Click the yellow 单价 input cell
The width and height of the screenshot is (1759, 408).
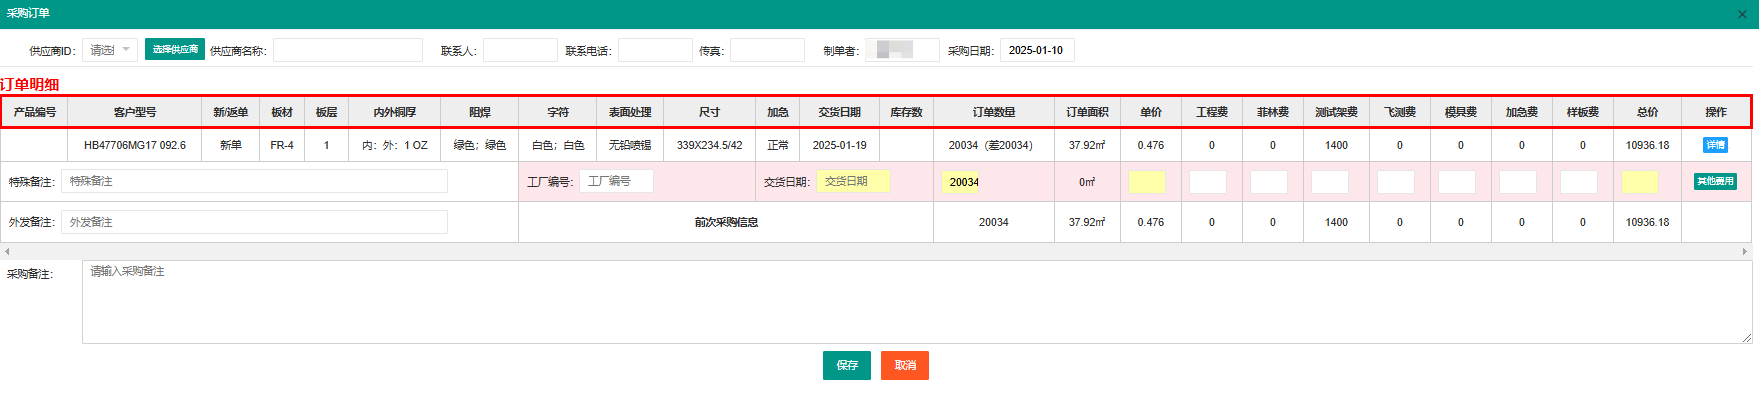pos(1147,182)
